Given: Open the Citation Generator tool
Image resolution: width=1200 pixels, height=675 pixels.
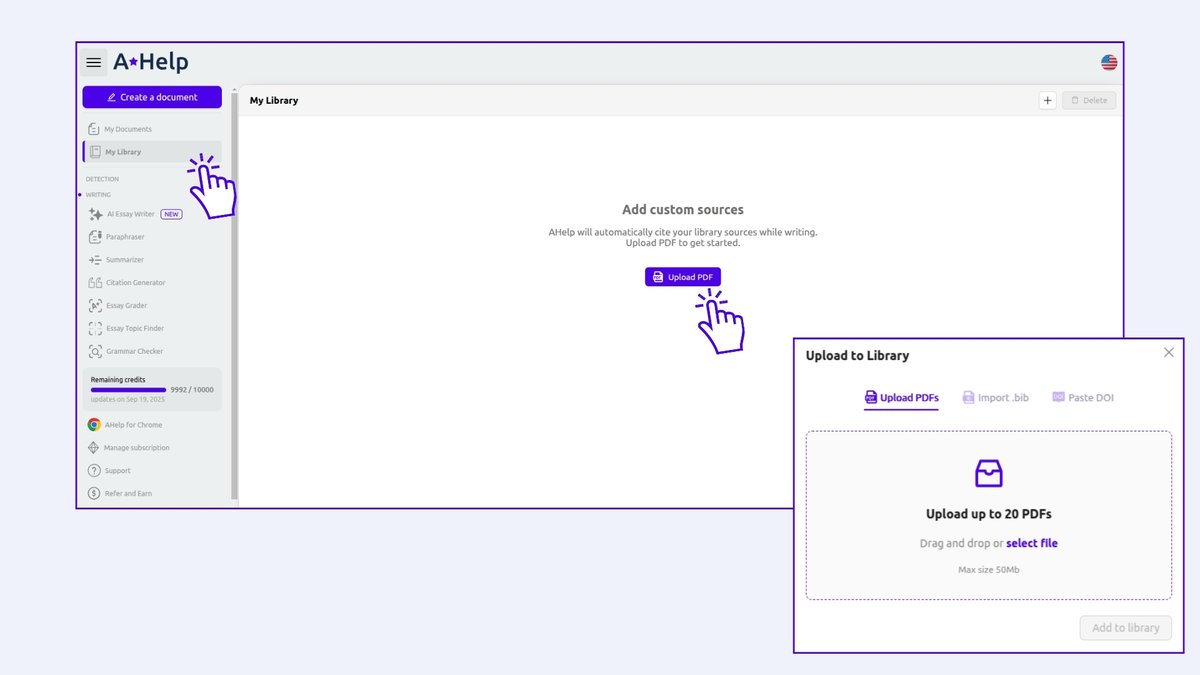Looking at the screenshot, I should (127, 283).
